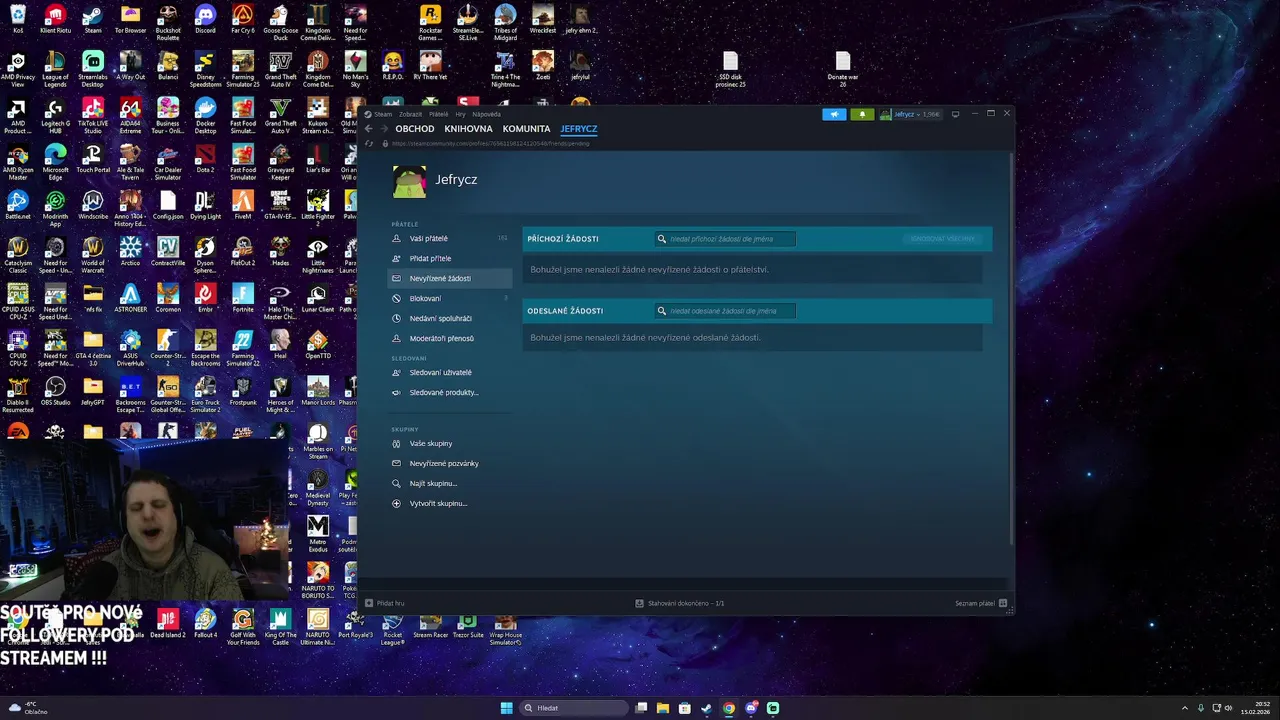Open Přidat přítele in the sidebar
Image resolution: width=1280 pixels, height=720 pixels.
[449, 258]
